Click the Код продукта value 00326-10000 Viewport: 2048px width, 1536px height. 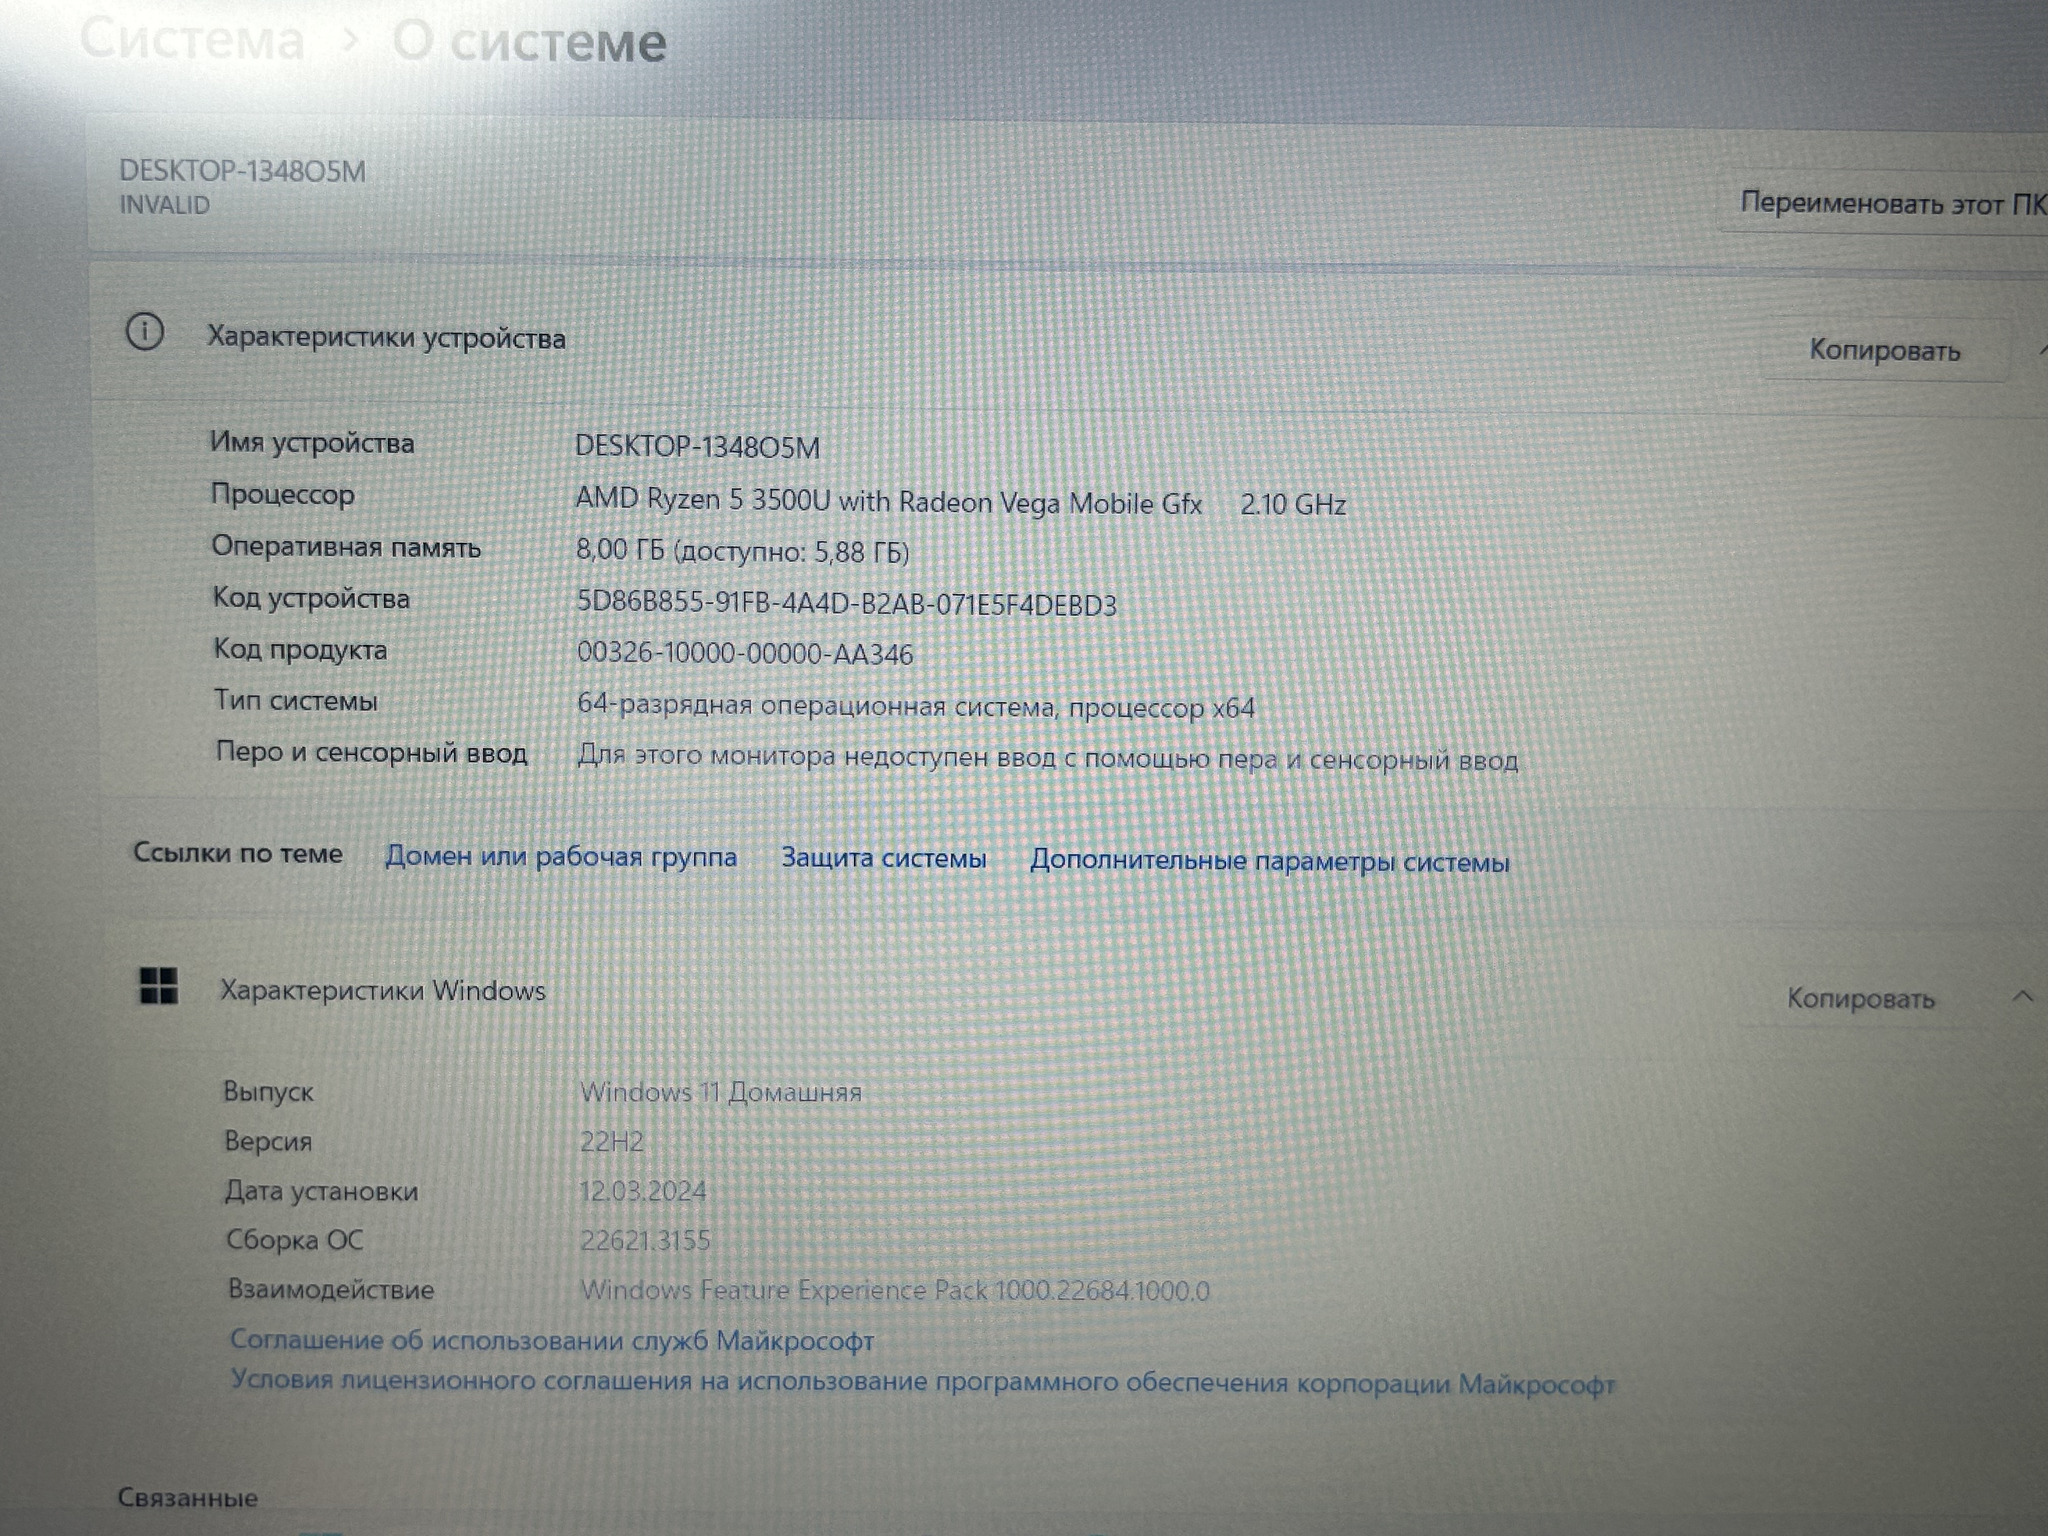[744, 654]
